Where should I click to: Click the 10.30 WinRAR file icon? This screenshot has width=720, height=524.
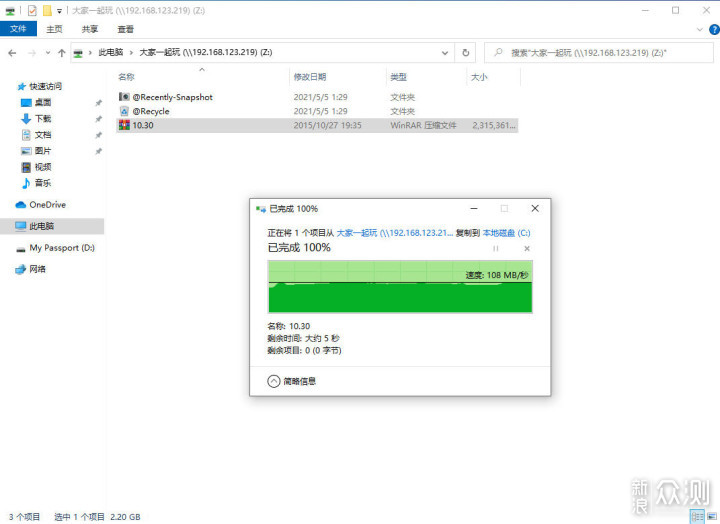(124, 125)
